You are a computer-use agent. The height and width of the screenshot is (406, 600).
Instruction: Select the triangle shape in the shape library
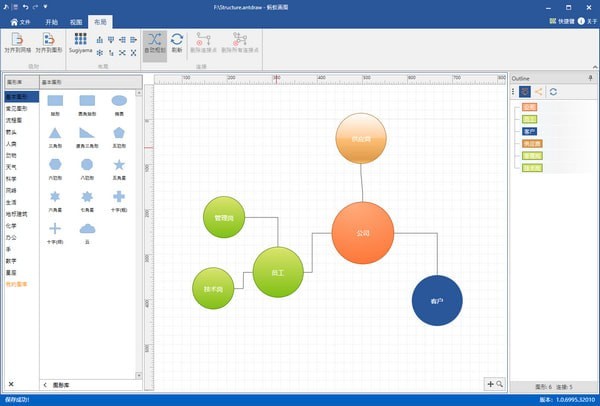point(55,132)
